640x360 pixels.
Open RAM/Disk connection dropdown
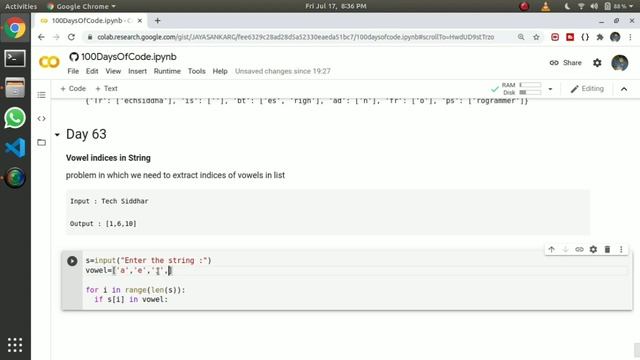coord(550,89)
